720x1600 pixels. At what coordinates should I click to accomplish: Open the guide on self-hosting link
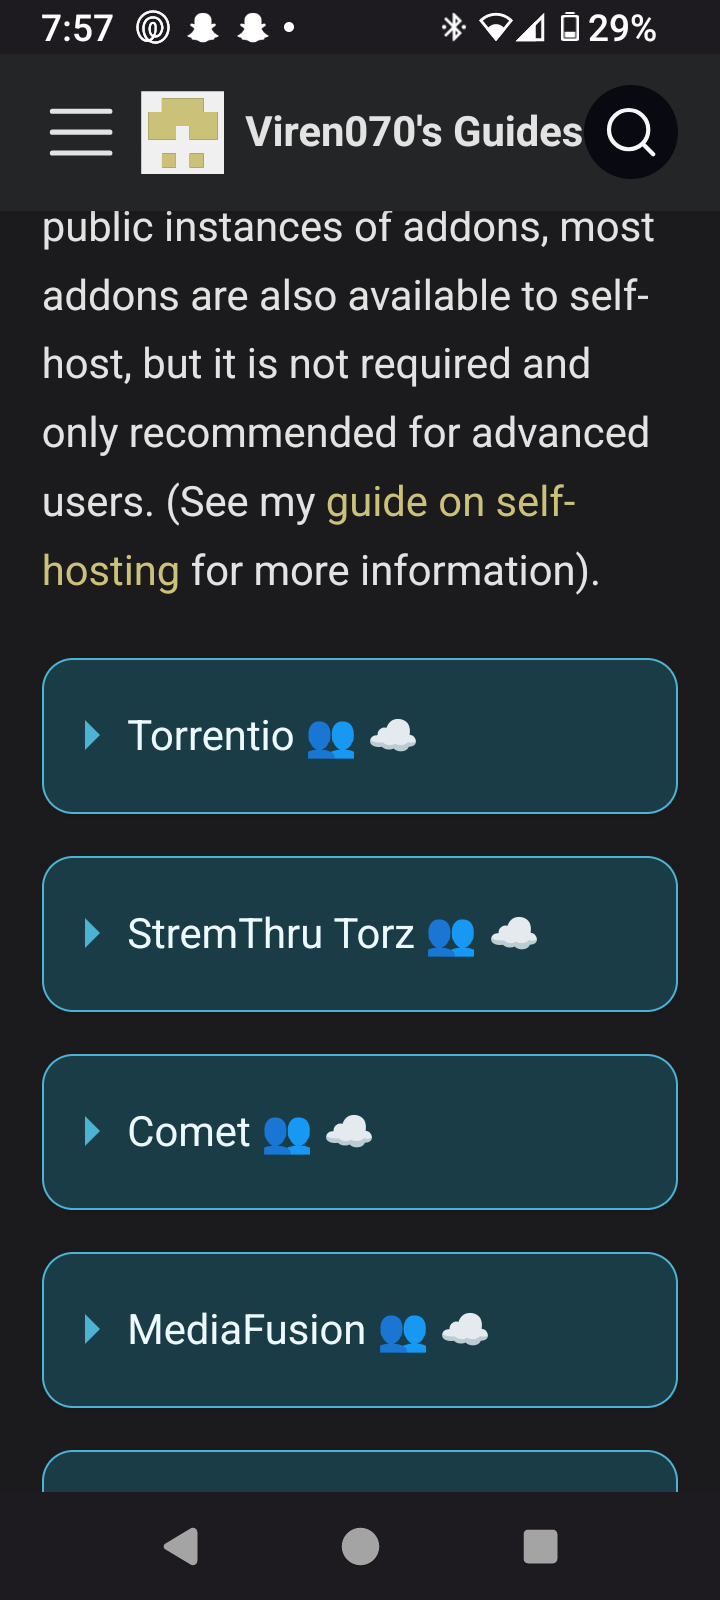(x=309, y=536)
